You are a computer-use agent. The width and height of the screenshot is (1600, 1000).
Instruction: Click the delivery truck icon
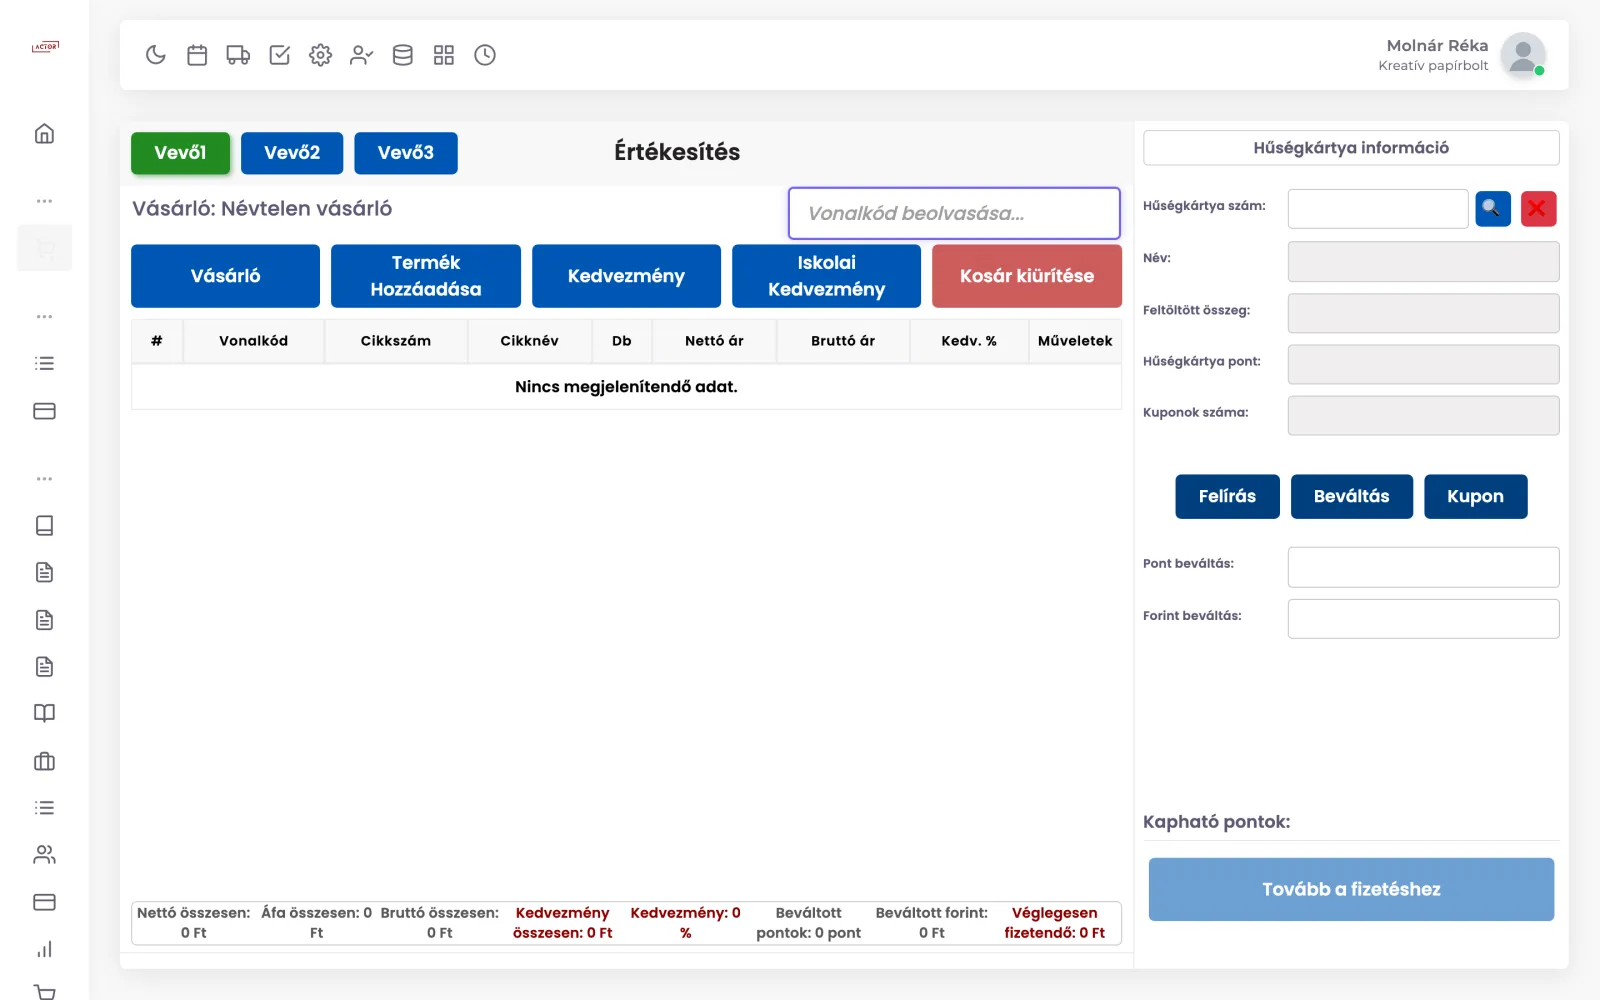(238, 55)
